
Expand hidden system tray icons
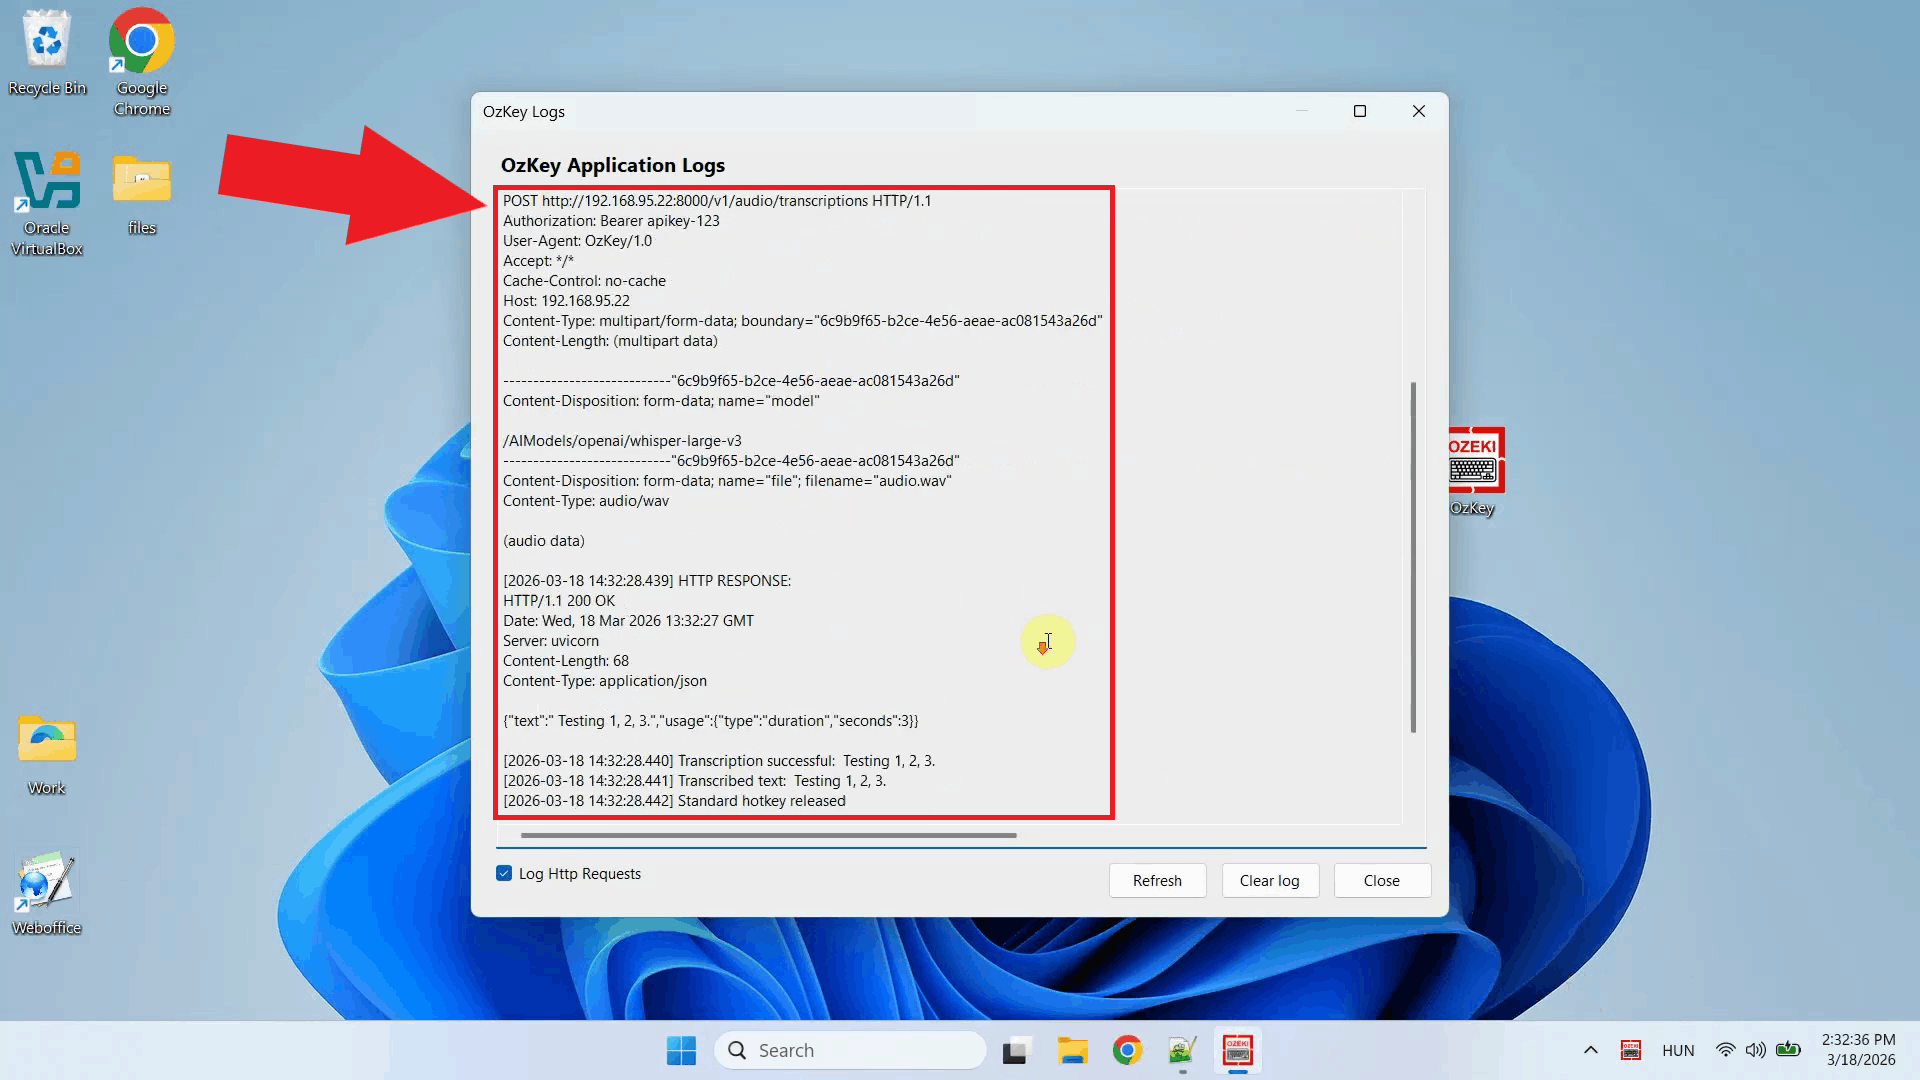point(1590,1050)
